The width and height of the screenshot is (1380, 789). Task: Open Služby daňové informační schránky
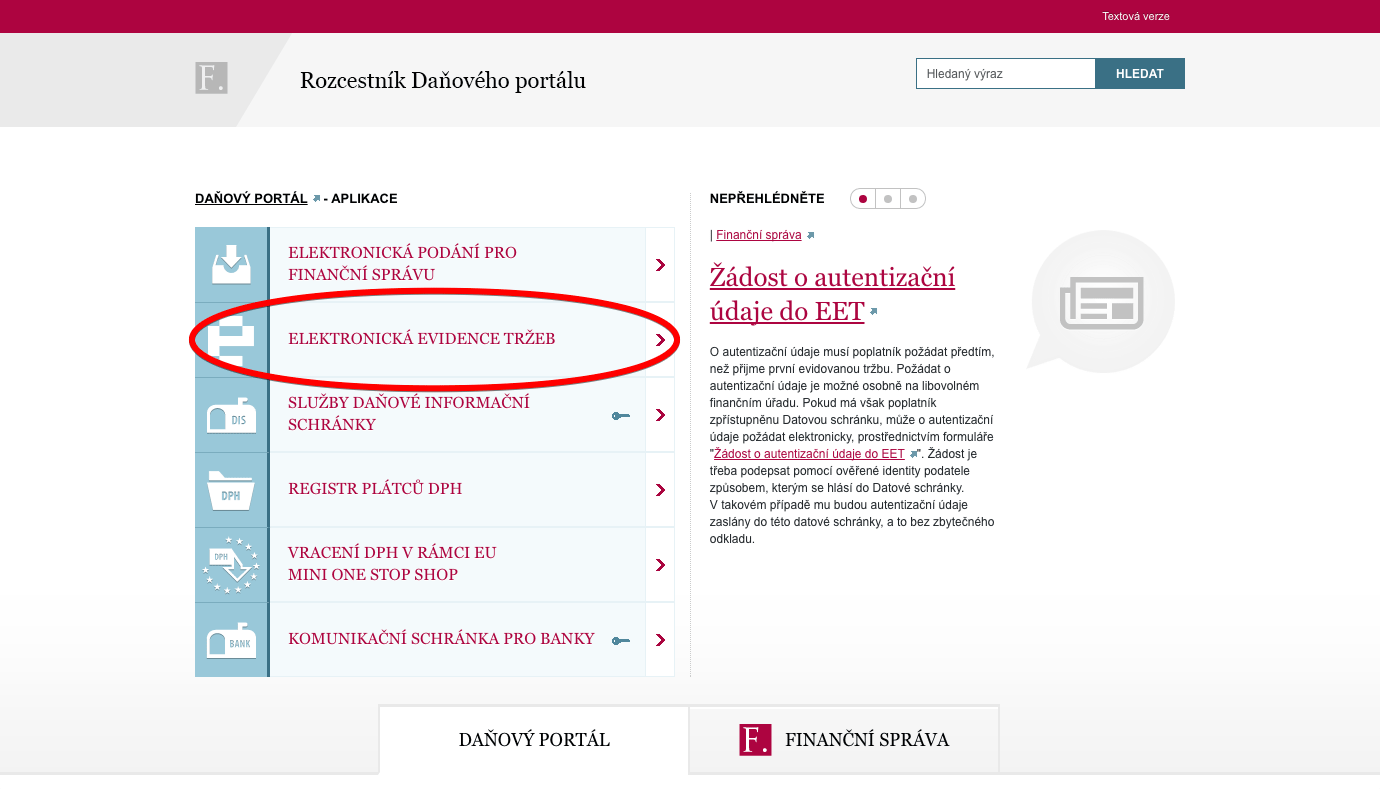pos(408,414)
